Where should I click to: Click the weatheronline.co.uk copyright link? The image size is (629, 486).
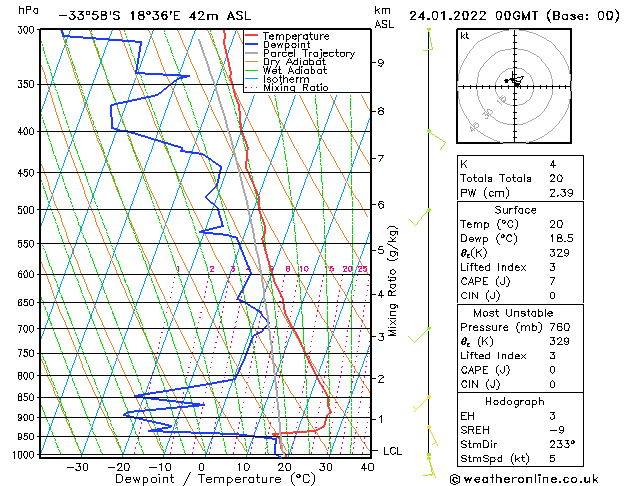(537, 477)
